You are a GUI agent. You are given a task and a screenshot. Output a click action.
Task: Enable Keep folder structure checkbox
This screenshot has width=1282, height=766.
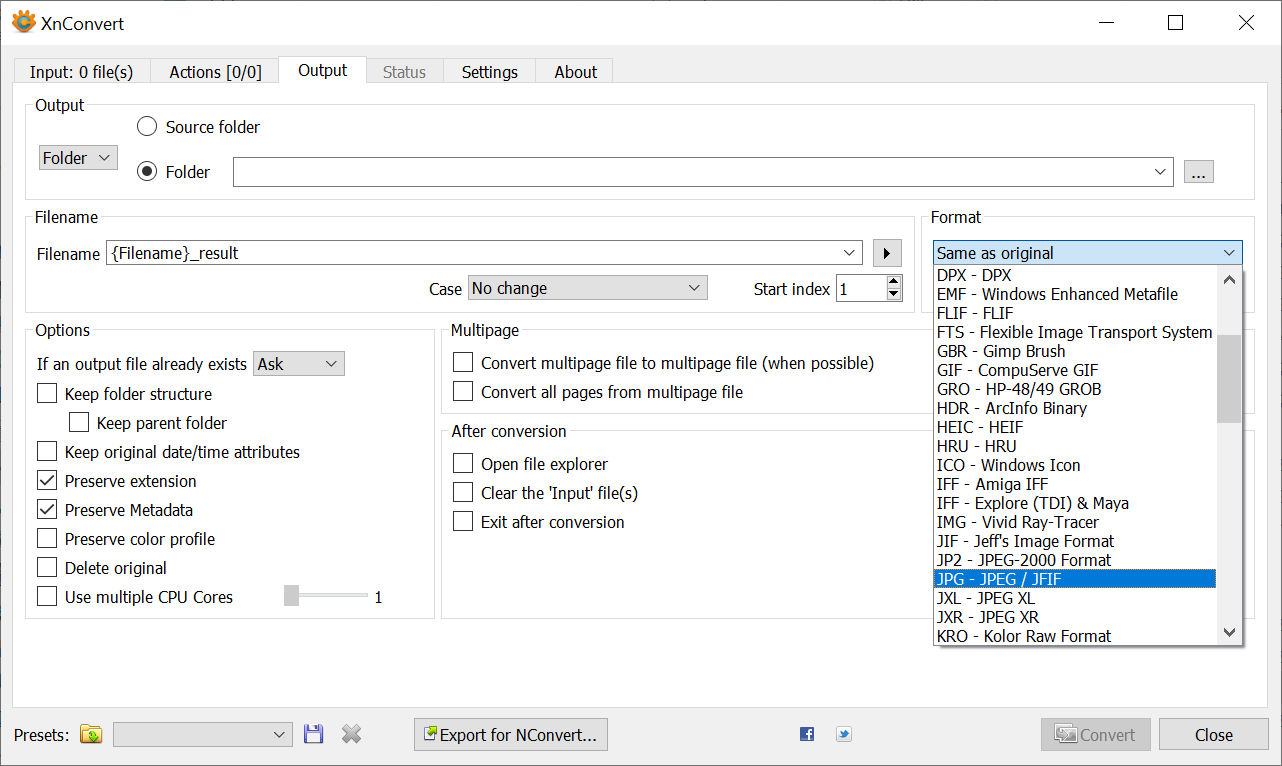[x=47, y=394]
